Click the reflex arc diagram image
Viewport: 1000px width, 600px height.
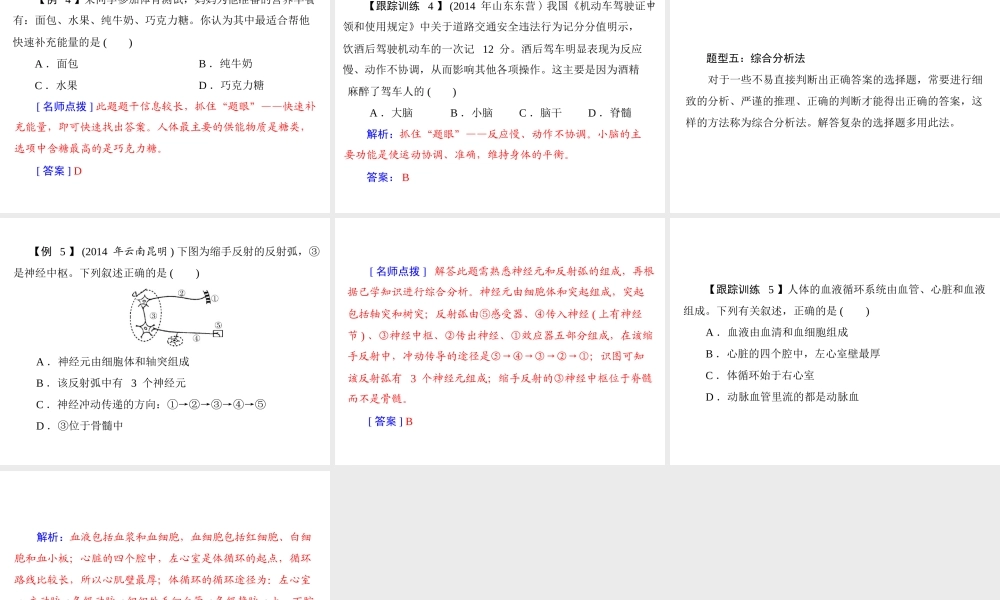point(177,317)
